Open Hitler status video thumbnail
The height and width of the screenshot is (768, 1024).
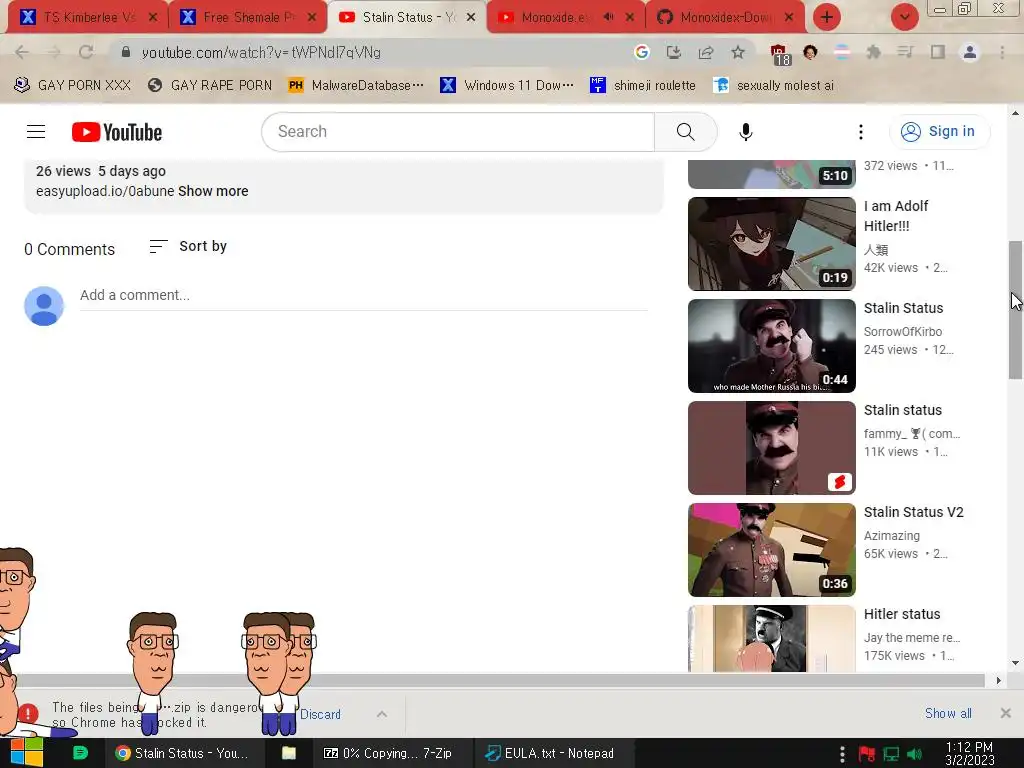point(771,639)
